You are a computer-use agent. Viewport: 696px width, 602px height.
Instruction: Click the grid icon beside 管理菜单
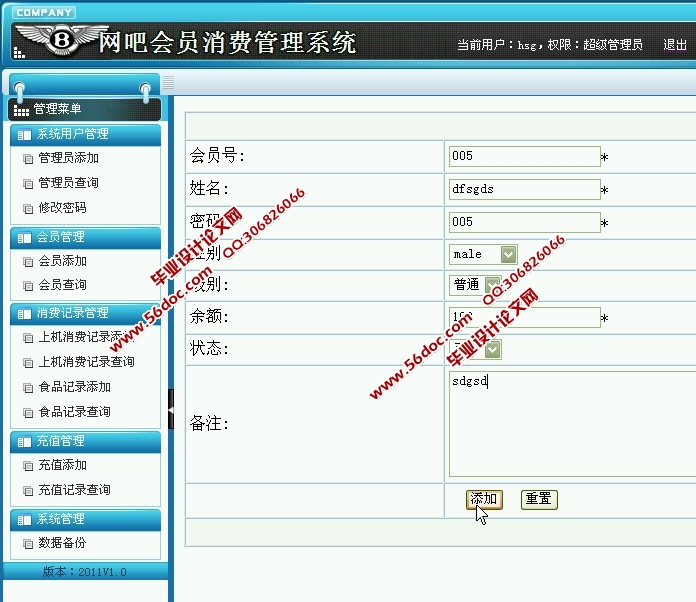pyautogui.click(x=21, y=110)
